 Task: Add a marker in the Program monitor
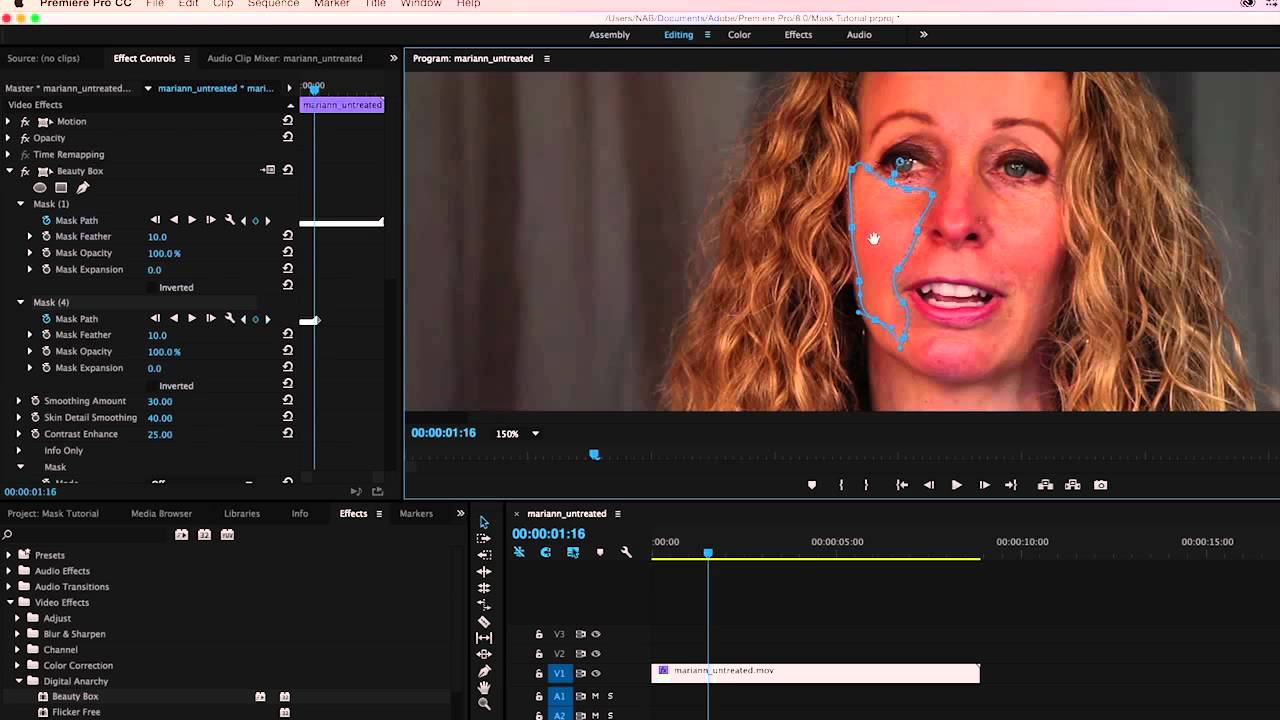click(x=811, y=485)
